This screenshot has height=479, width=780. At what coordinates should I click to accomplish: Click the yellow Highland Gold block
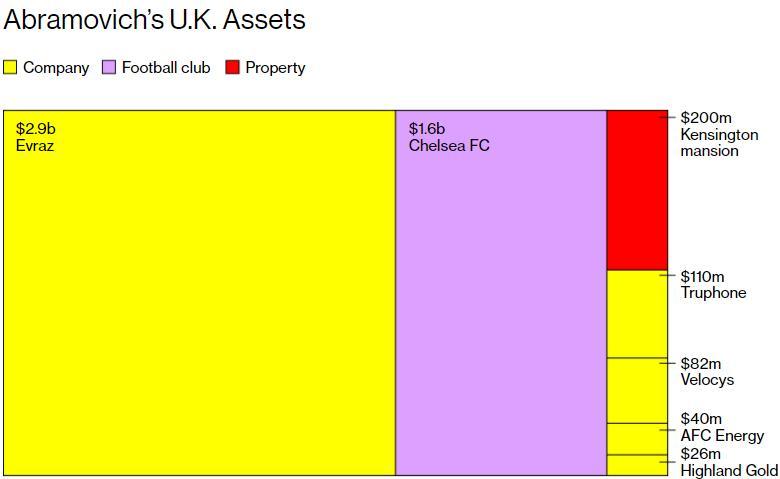637,465
